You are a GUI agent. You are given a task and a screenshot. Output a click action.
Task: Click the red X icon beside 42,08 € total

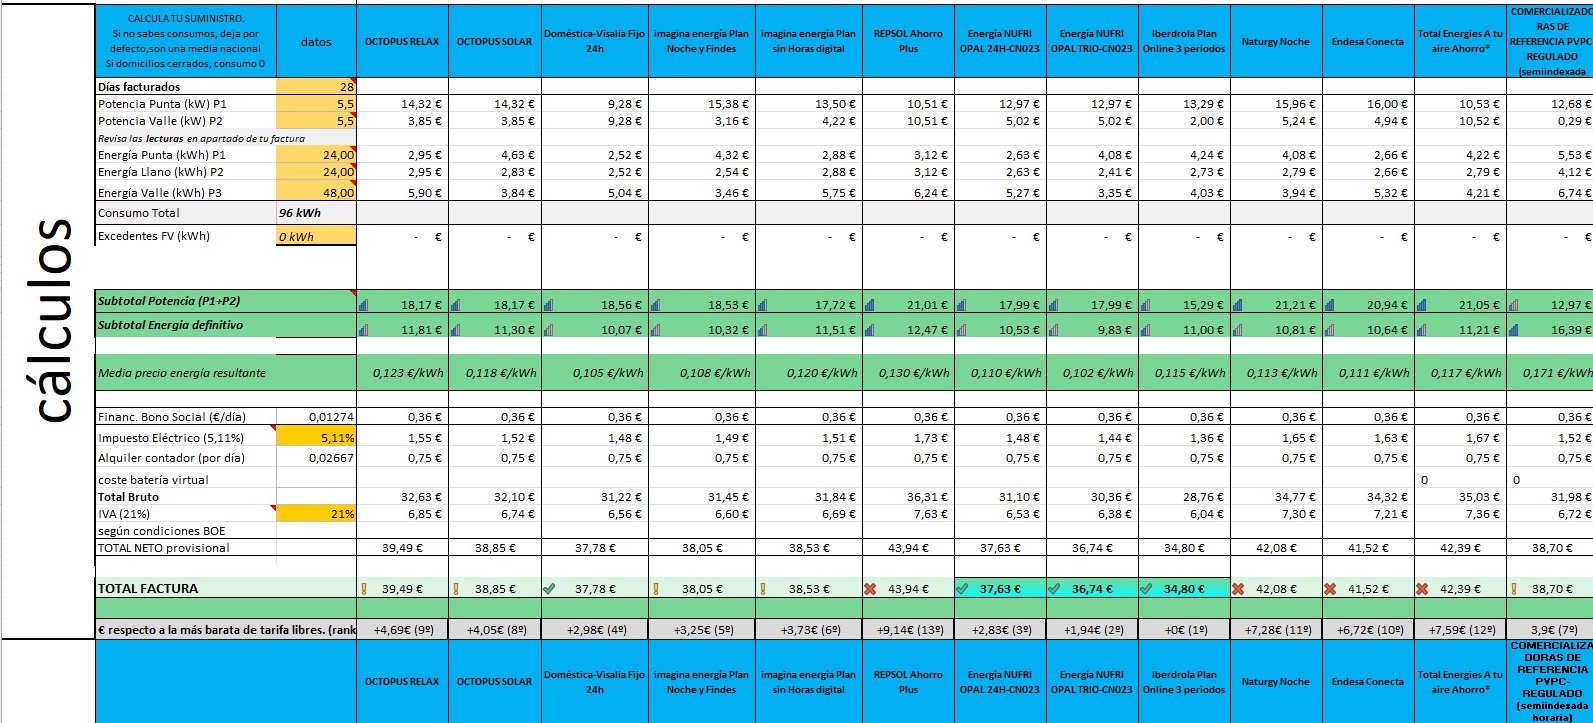pos(1238,589)
